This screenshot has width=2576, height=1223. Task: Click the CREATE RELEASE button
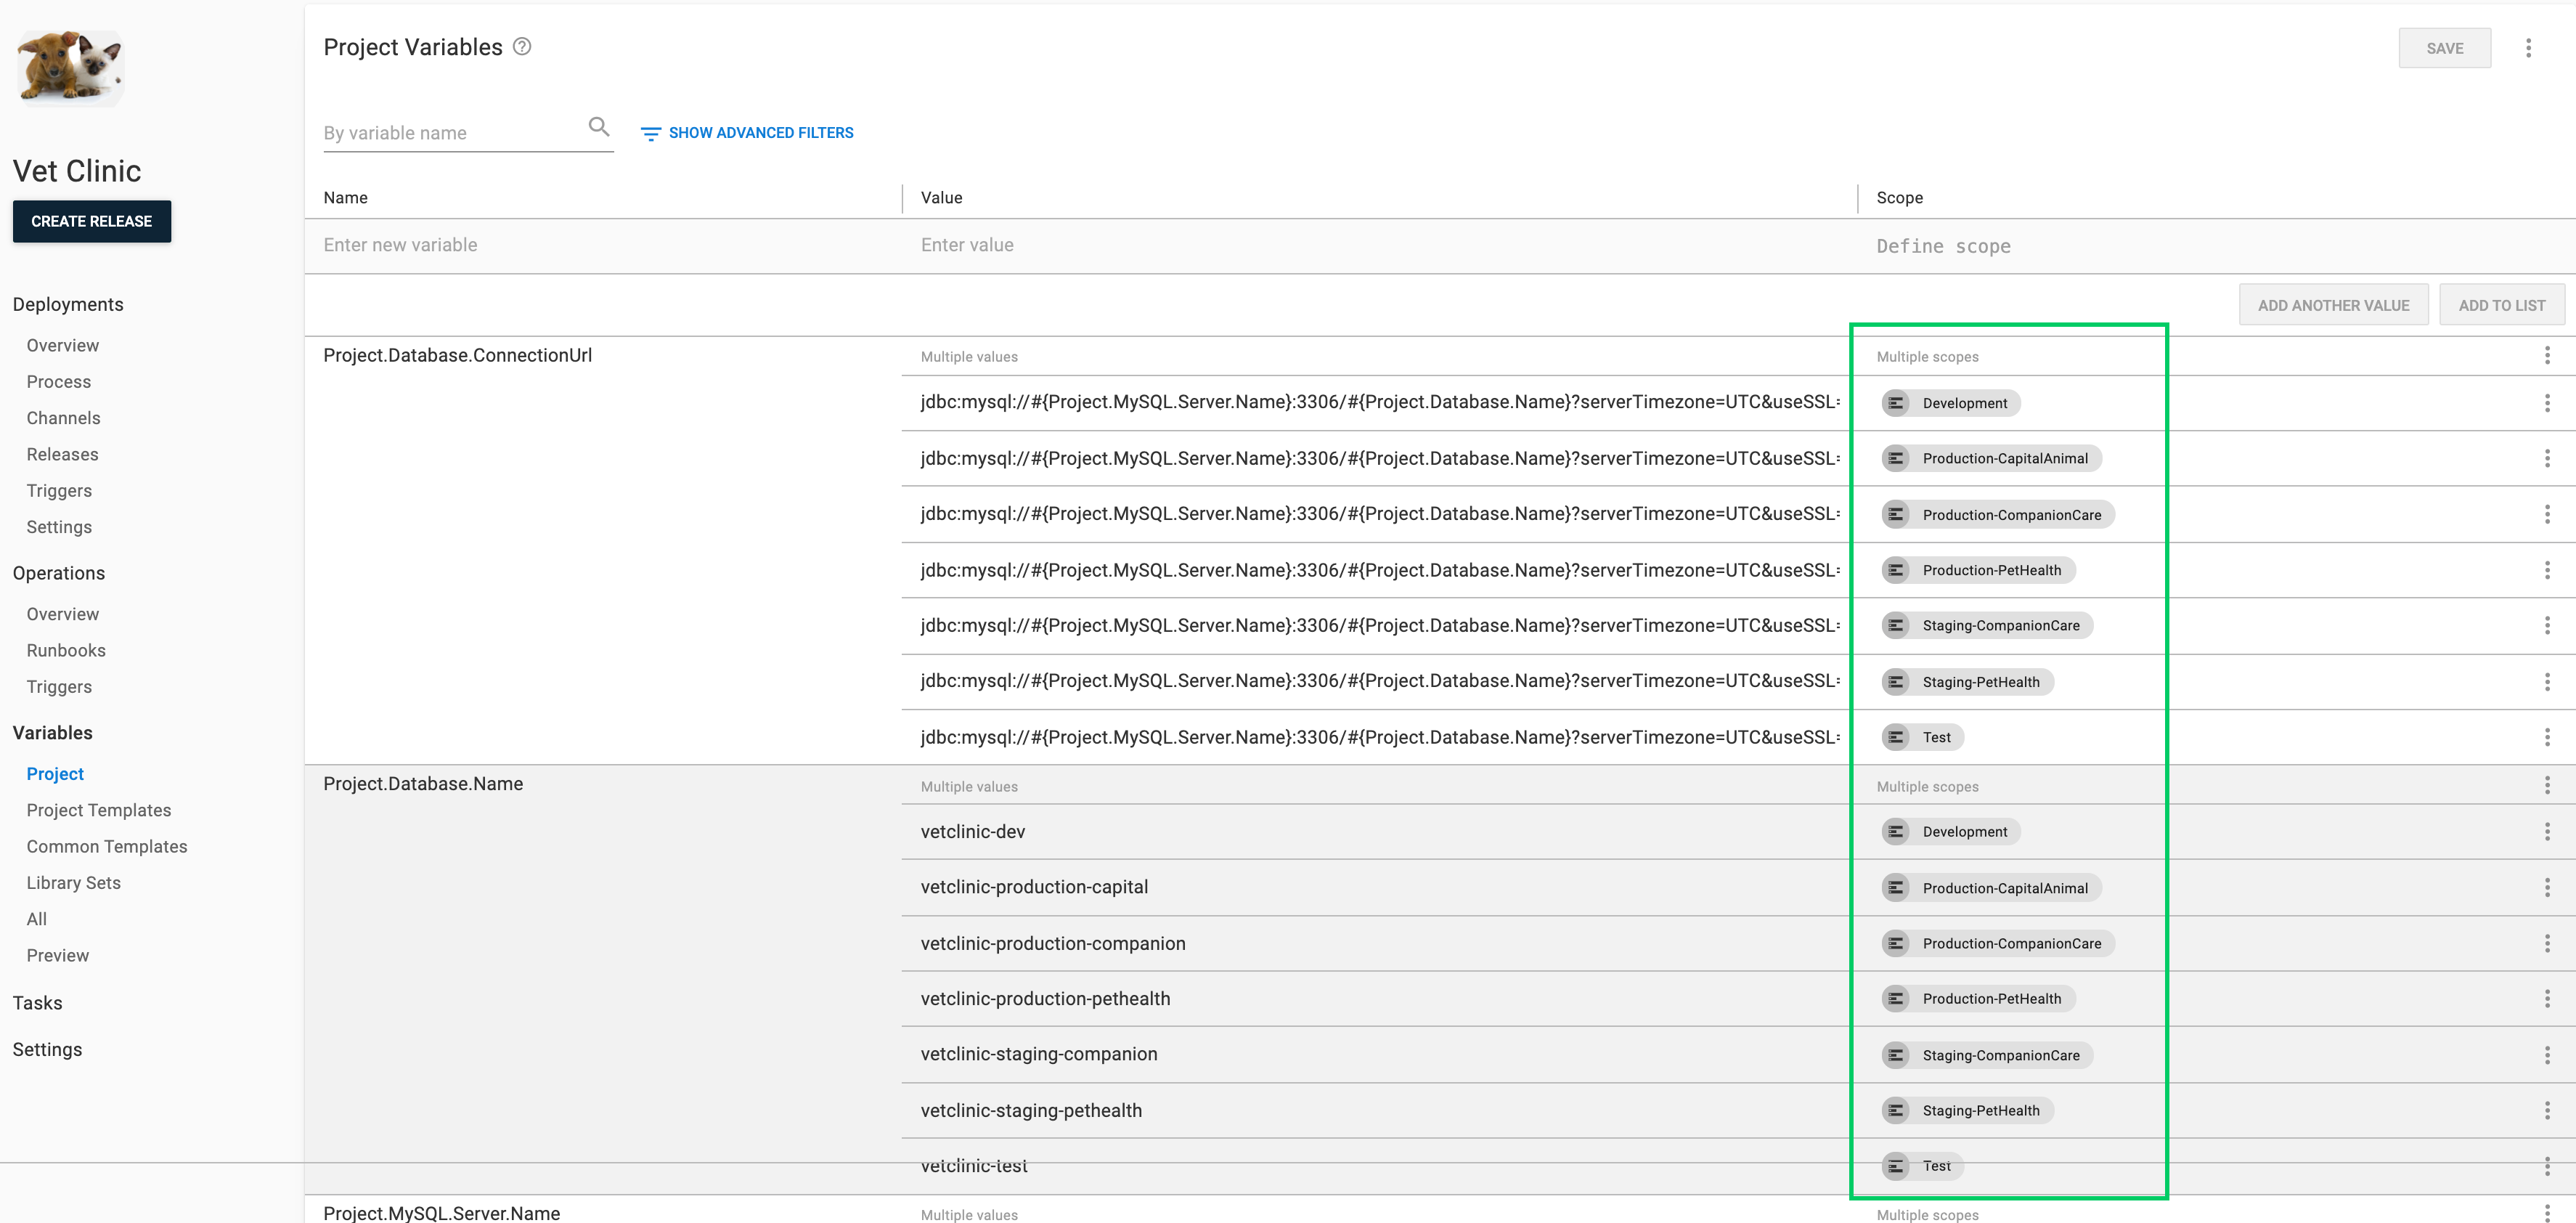[x=91, y=221]
